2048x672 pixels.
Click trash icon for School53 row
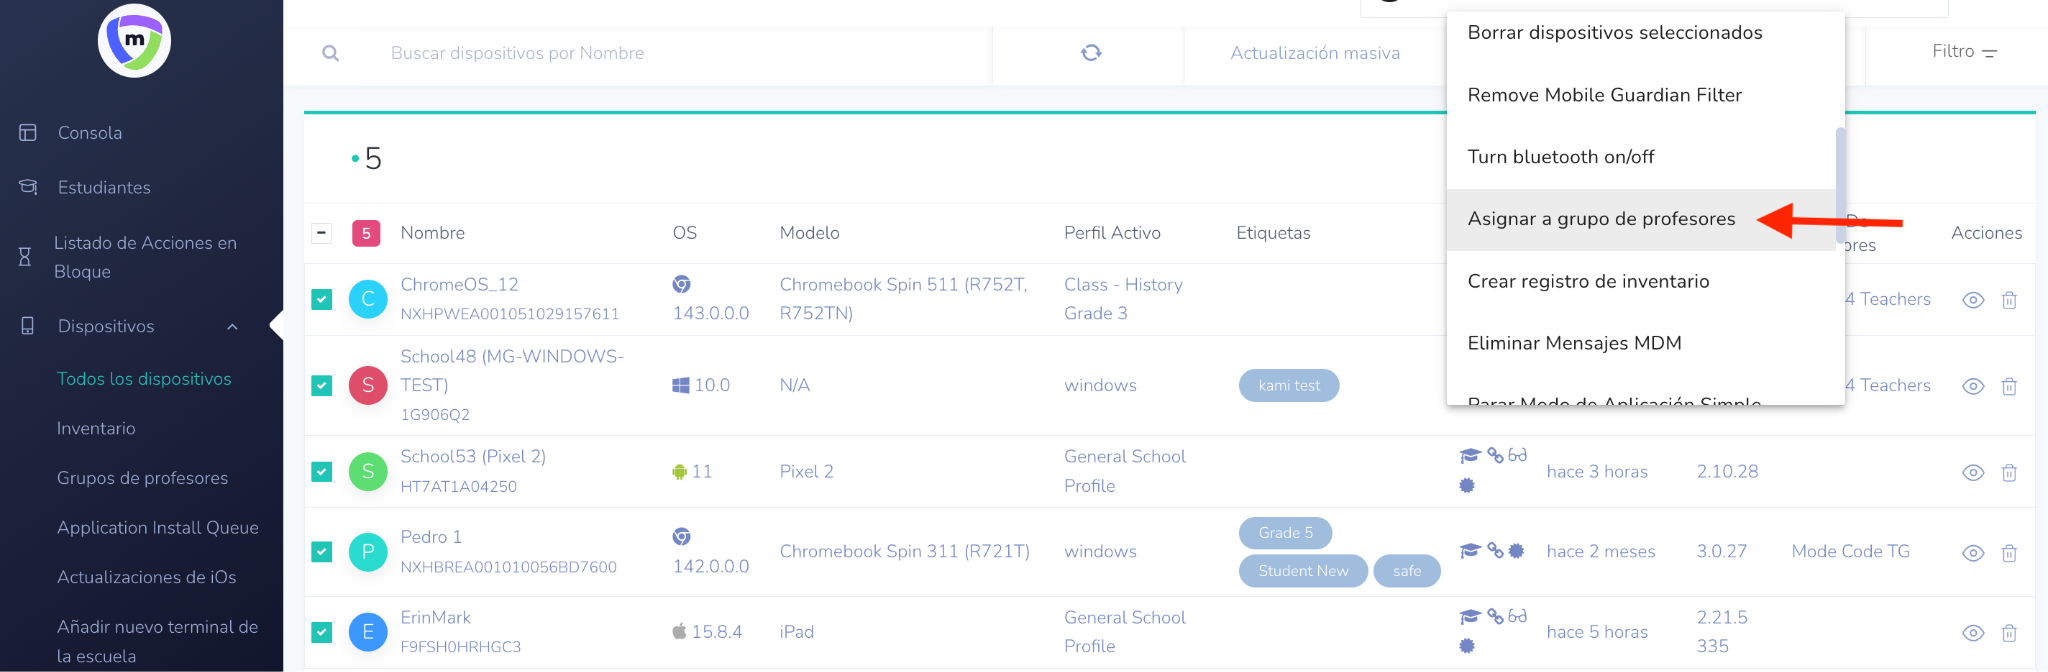(x=2008, y=473)
